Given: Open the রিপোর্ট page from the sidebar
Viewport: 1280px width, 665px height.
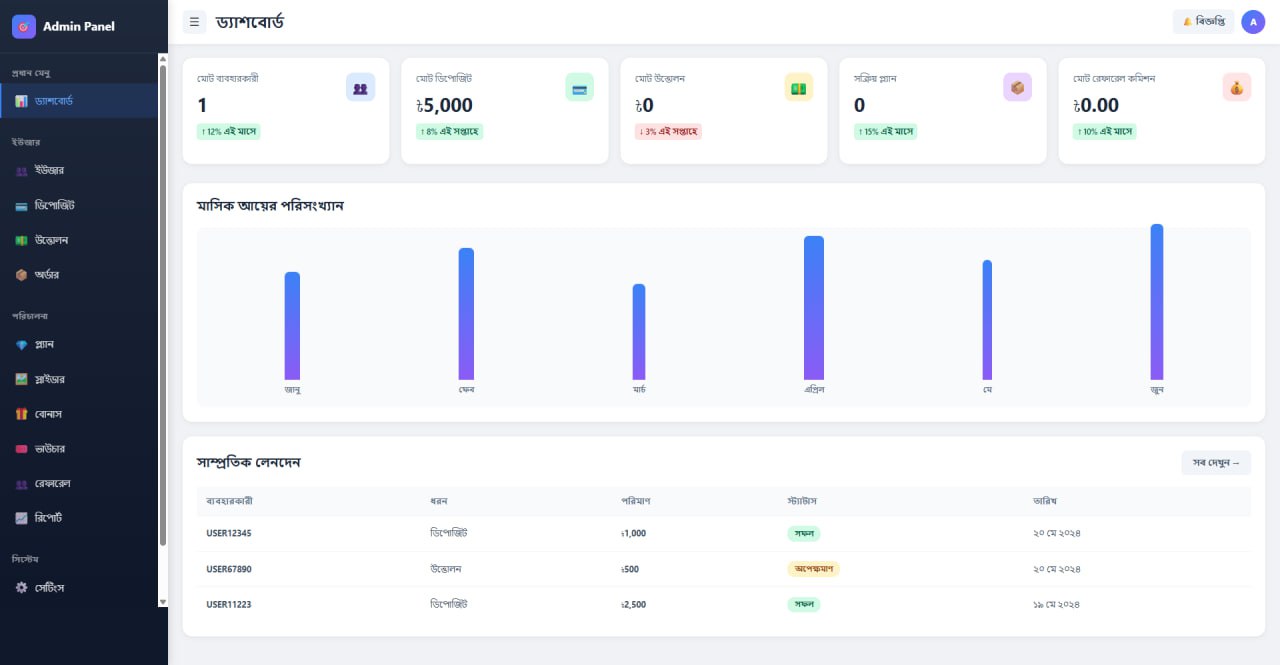Looking at the screenshot, I should pos(49,518).
